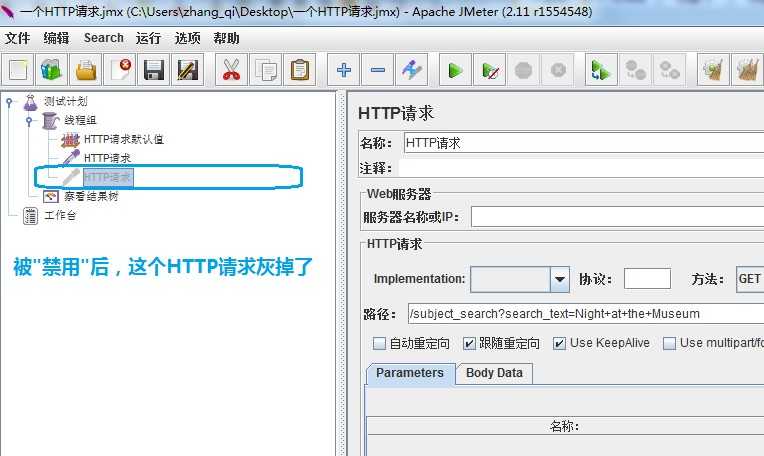Click the 服务器名称或IP input field
This screenshot has width=764, height=456.
pyautogui.click(x=617, y=217)
